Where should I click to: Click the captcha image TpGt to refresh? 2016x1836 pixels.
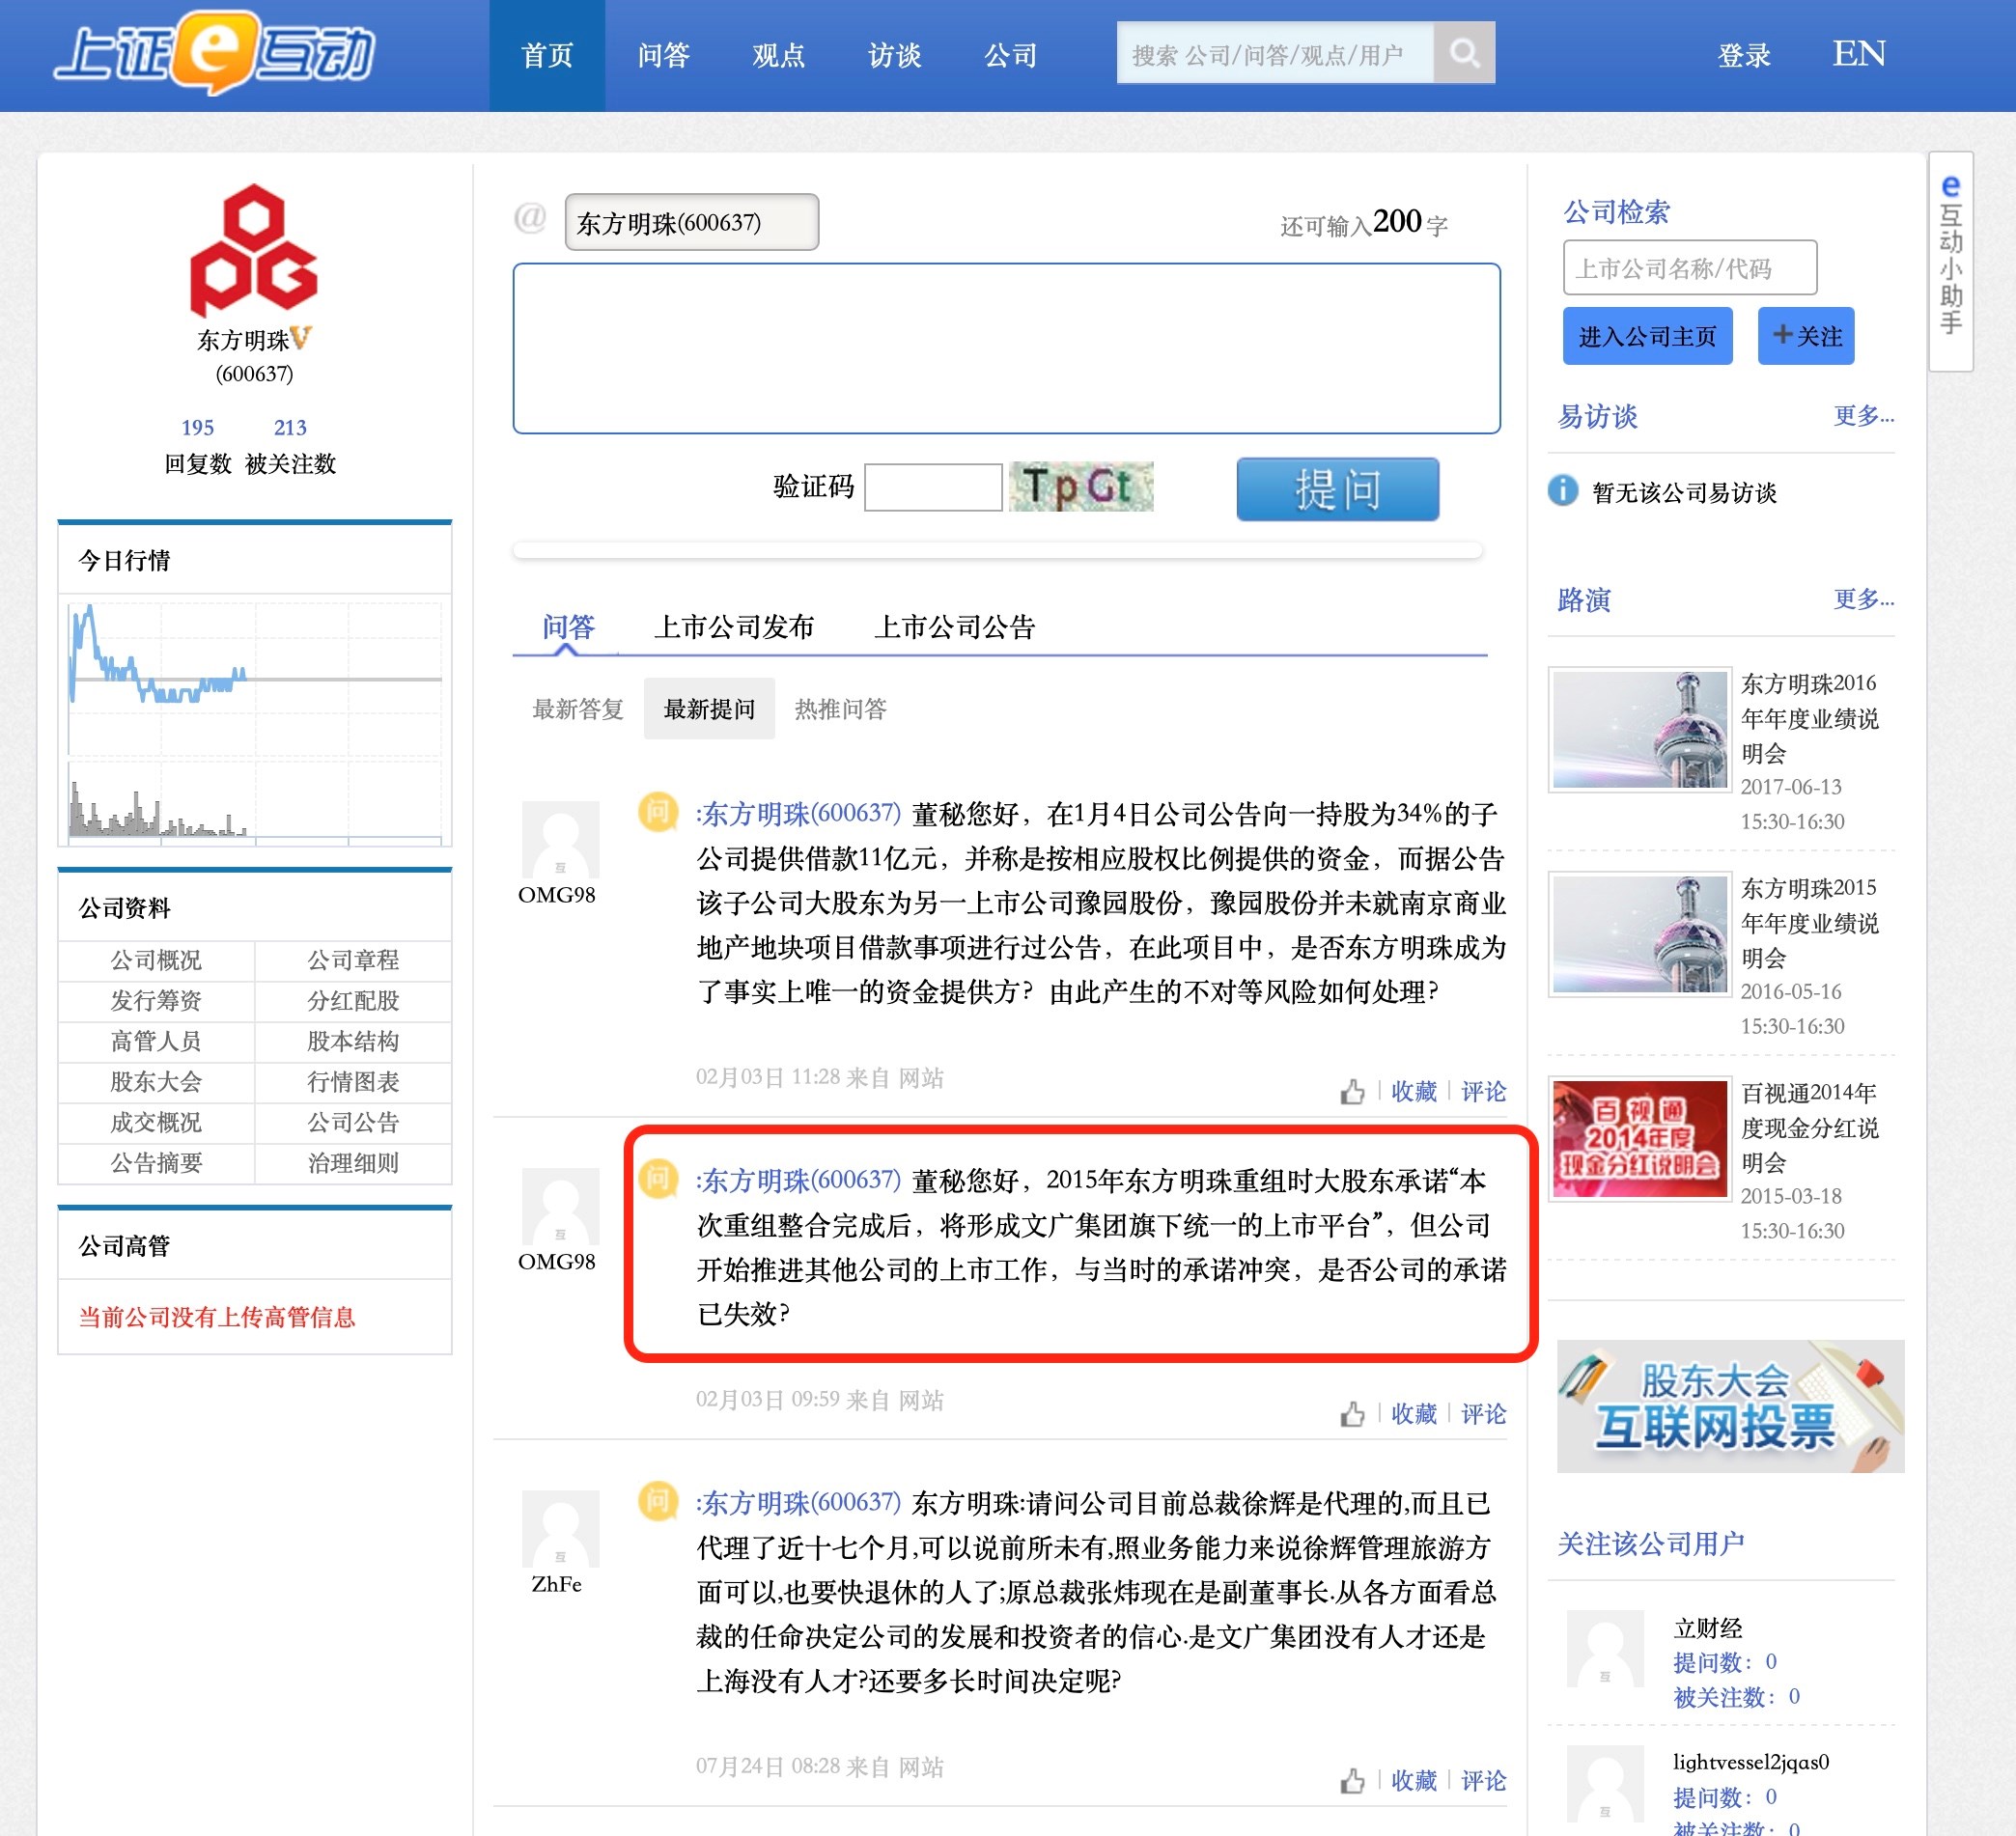pyautogui.click(x=1081, y=487)
